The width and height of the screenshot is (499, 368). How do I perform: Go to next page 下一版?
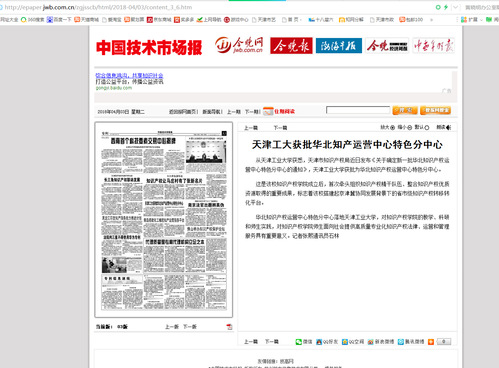pyautogui.click(x=190, y=327)
